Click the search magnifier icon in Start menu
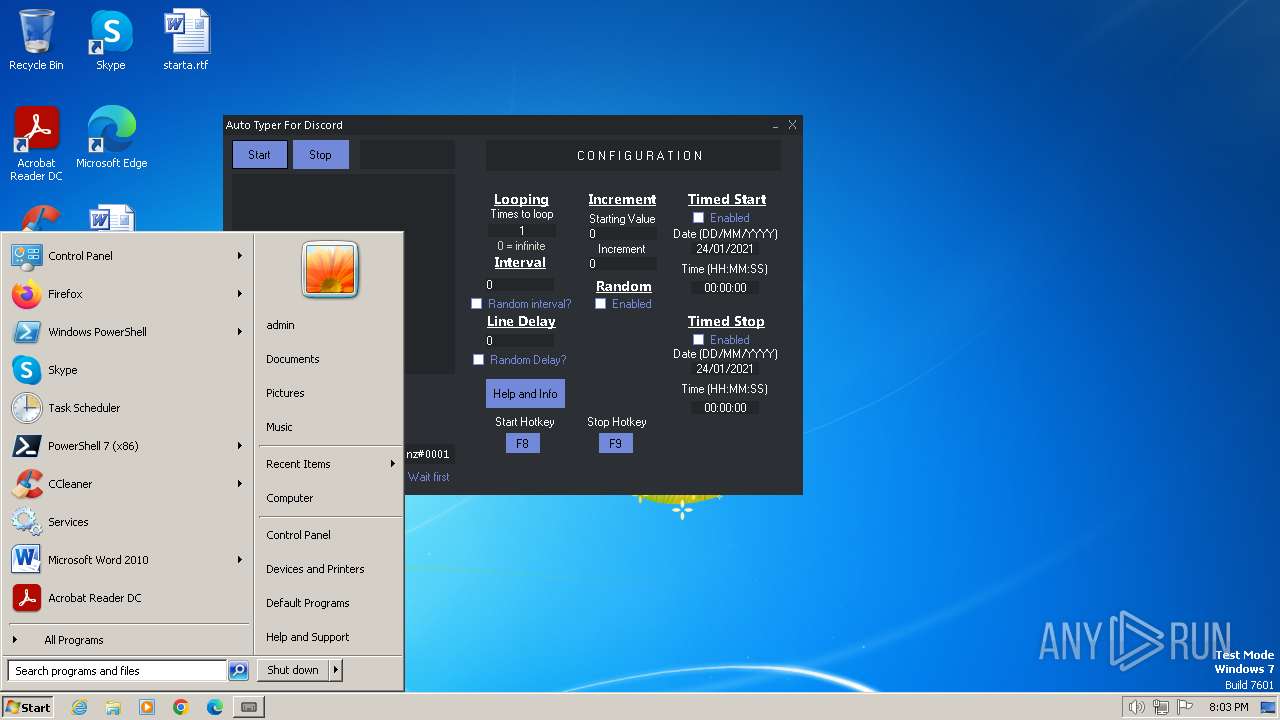Image resolution: width=1280 pixels, height=720 pixels. pyautogui.click(x=238, y=671)
